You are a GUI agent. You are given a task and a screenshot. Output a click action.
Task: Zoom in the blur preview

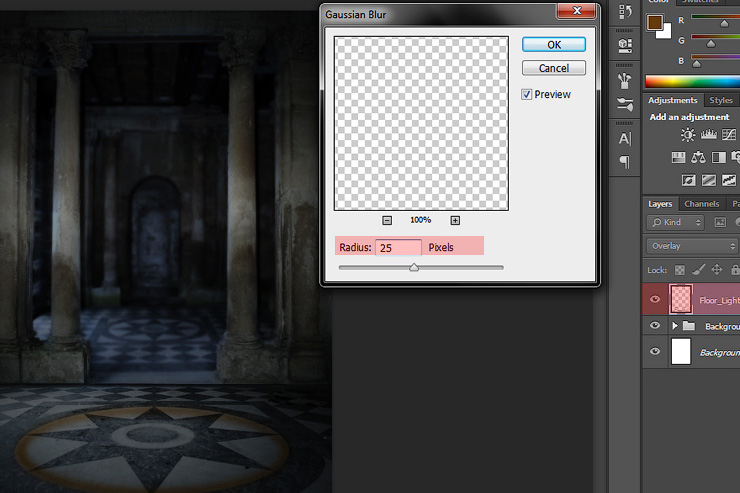(x=455, y=220)
